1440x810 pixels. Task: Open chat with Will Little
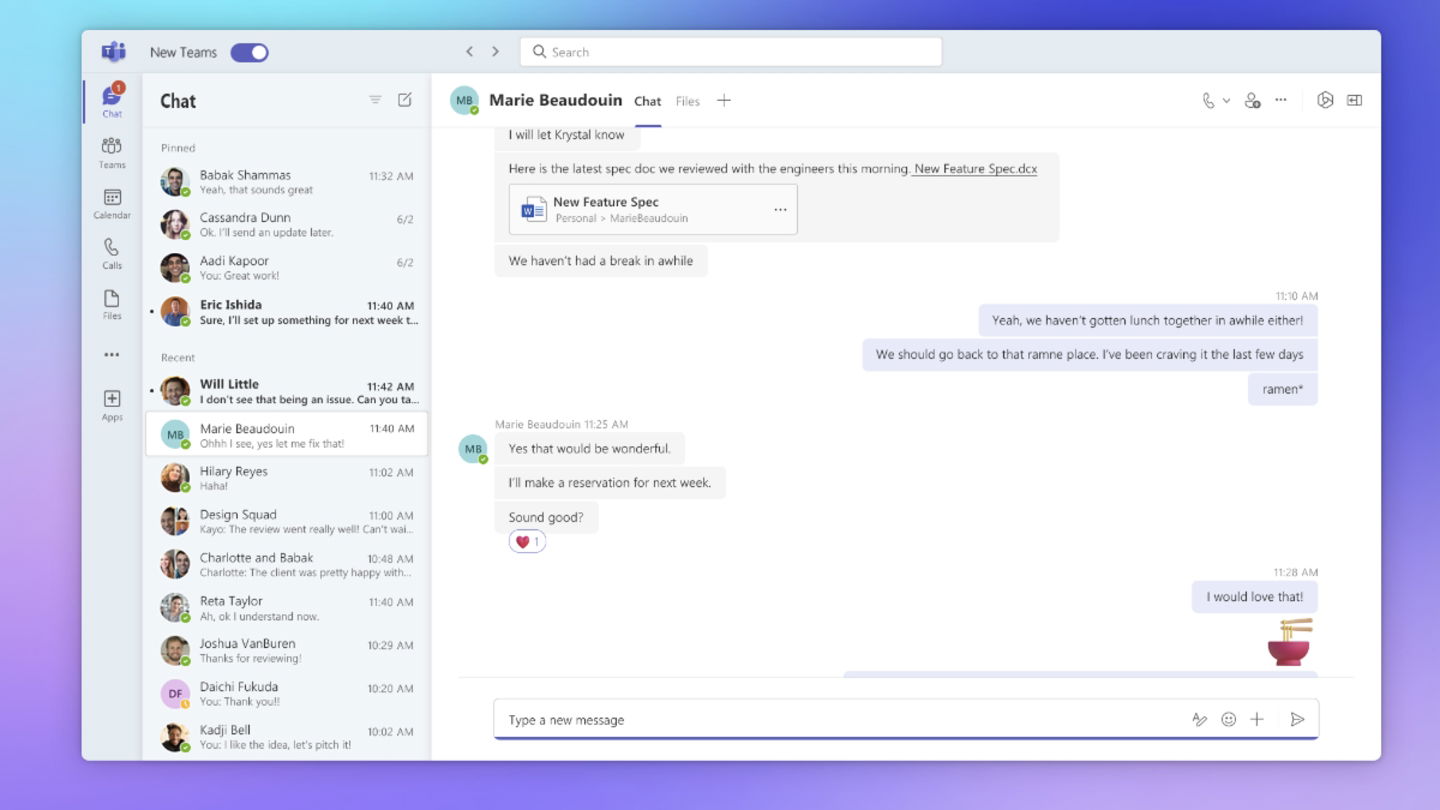pos(287,391)
